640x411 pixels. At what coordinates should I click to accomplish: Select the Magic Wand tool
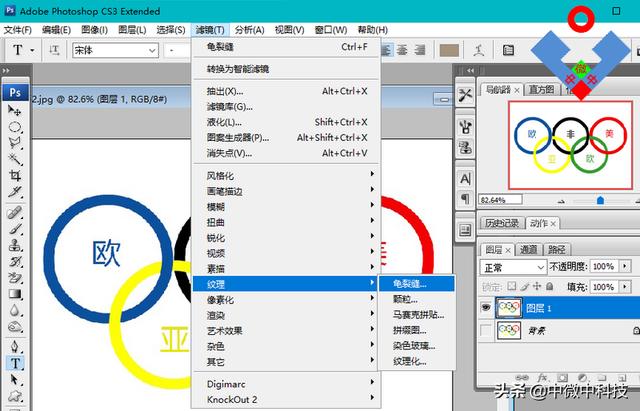[15, 159]
